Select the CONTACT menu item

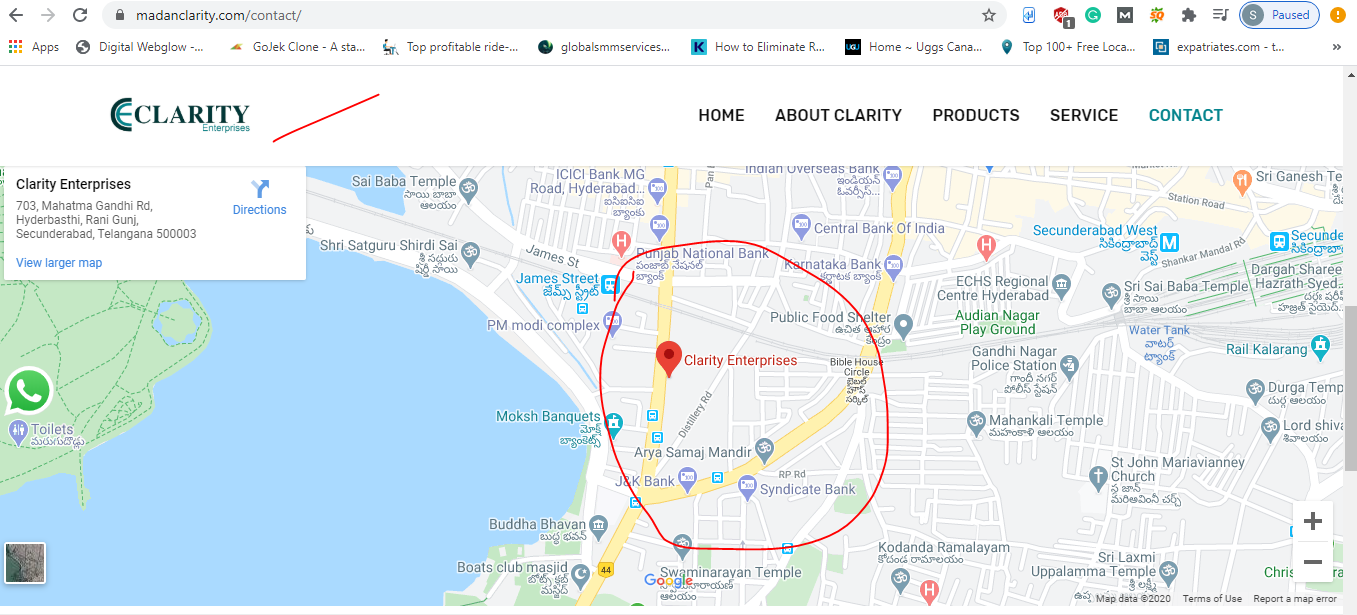(x=1186, y=115)
